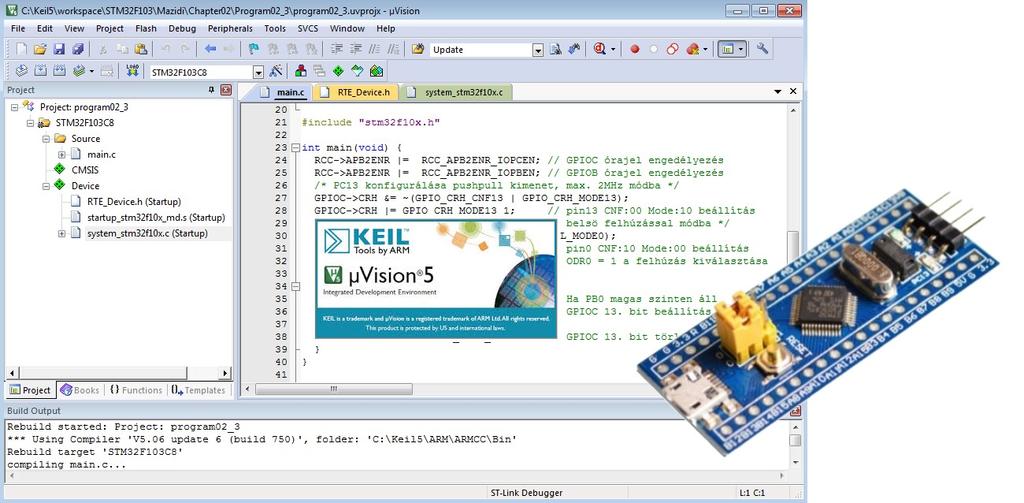Rebuild all target files with the Rebuild icon
Image resolution: width=1024 pixels, height=503 pixels.
pyautogui.click(x=59, y=71)
